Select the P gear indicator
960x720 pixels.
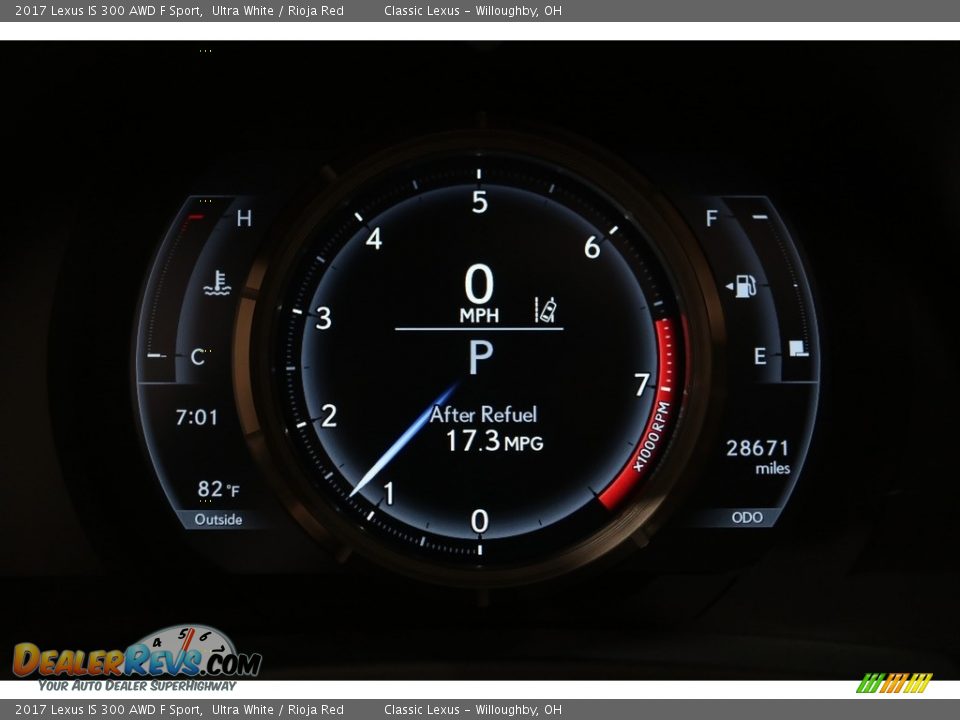480,358
